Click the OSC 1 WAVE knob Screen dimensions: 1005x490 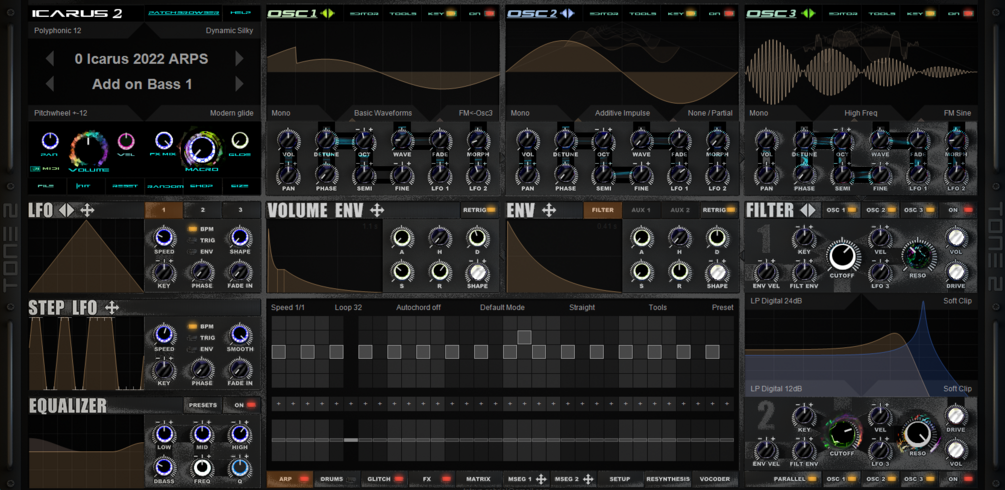click(x=401, y=140)
